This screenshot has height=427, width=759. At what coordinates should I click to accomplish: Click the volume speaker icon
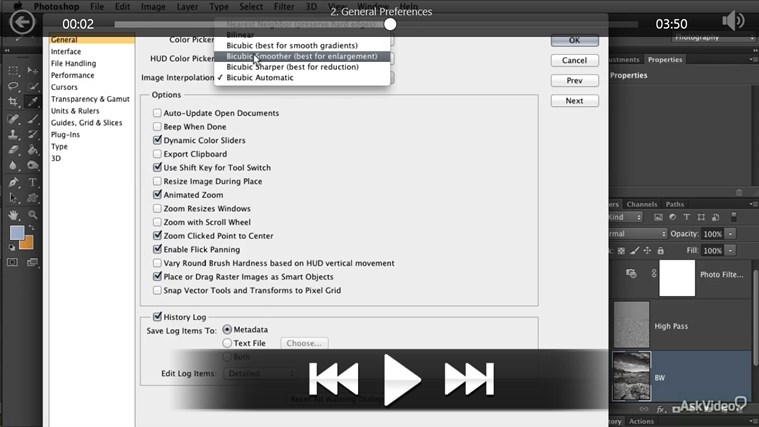(733, 21)
